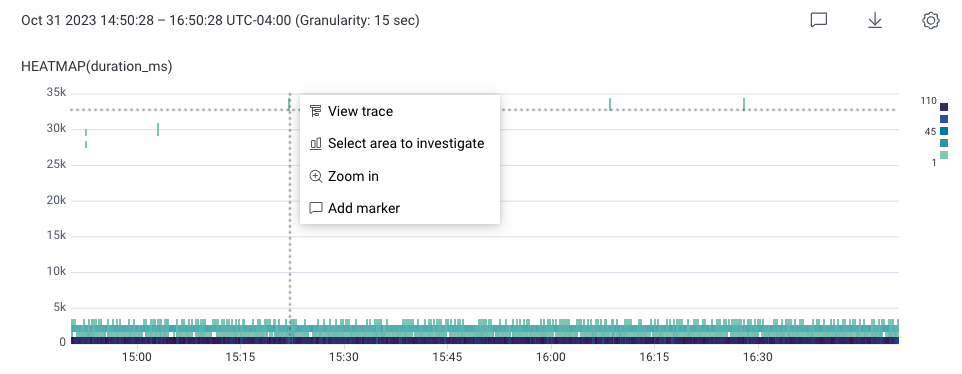962x374 pixels.
Task: Click the 30k y-axis label
Action: pyautogui.click(x=56, y=128)
